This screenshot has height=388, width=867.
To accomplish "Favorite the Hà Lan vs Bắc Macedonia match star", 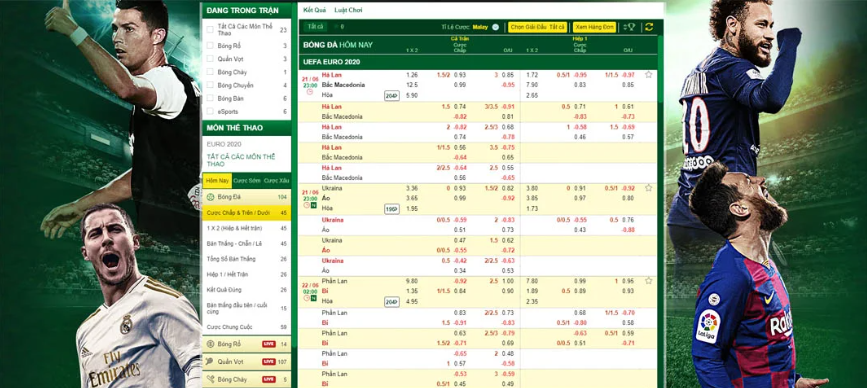I will tap(648, 75).
